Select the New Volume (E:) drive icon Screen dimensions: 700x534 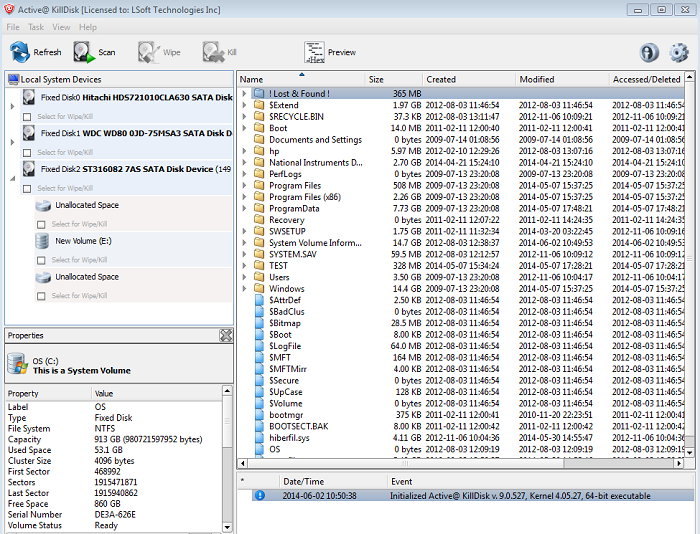point(43,241)
